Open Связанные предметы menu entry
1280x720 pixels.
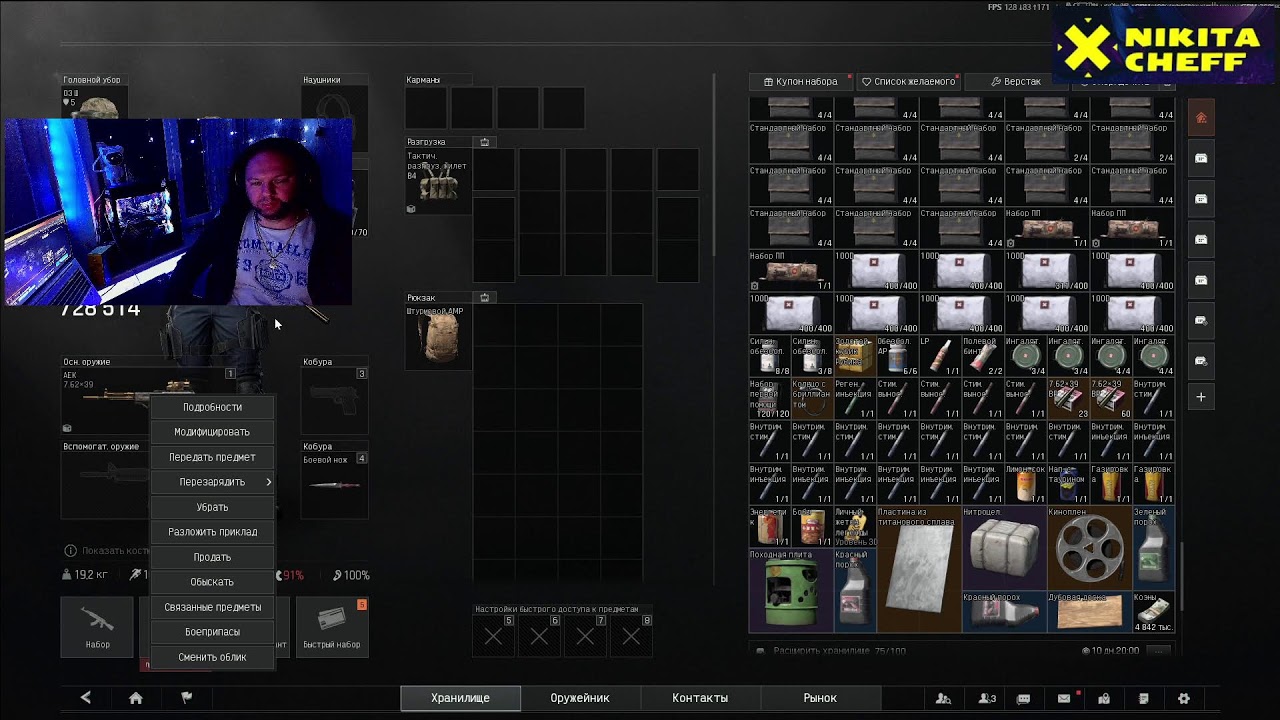click(x=212, y=607)
